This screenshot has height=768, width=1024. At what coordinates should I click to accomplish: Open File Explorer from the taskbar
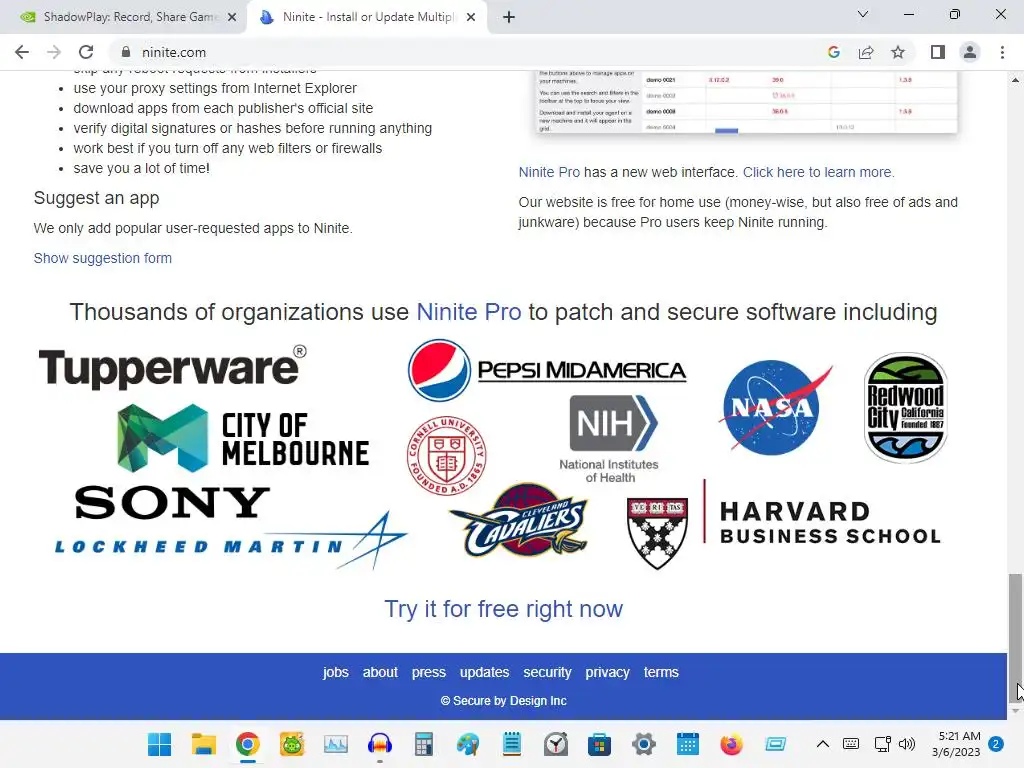coord(204,744)
